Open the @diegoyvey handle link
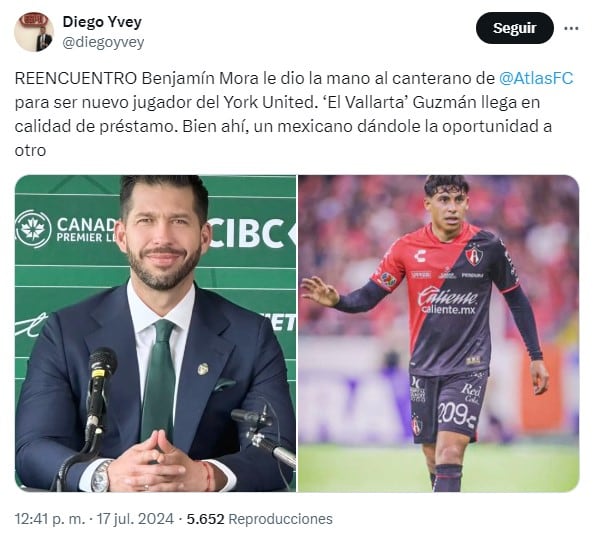Image resolution: width=596 pixels, height=536 pixels. point(103,42)
